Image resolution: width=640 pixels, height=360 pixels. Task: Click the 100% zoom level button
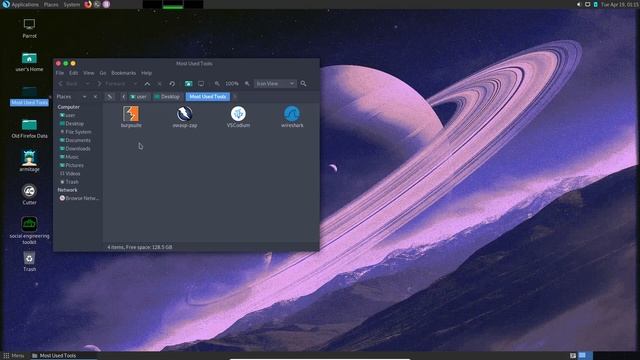[x=231, y=84]
